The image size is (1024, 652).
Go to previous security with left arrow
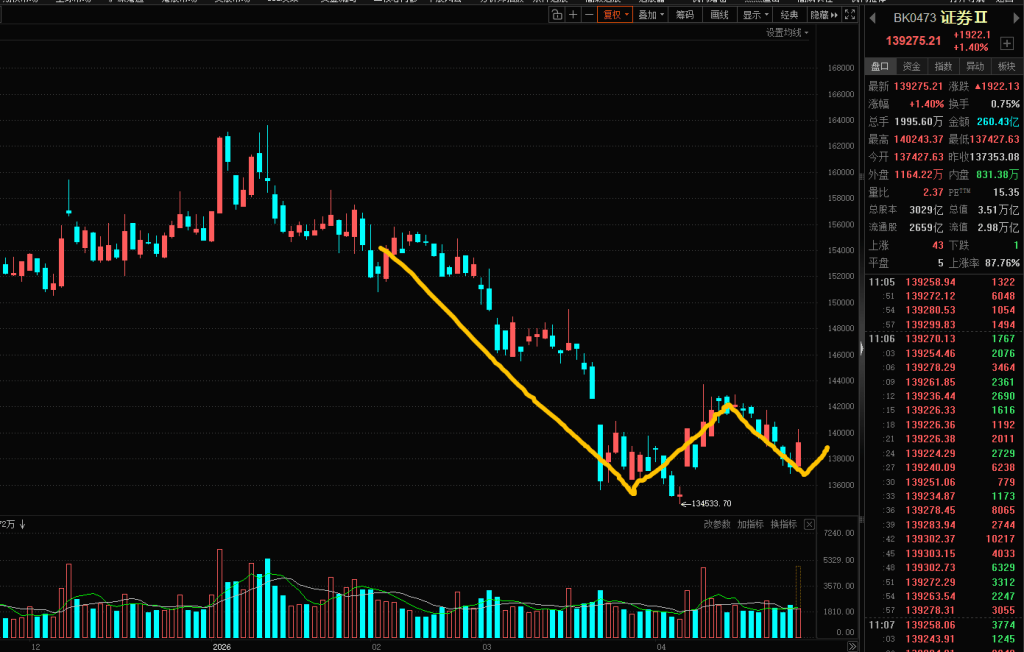[x=871, y=18]
